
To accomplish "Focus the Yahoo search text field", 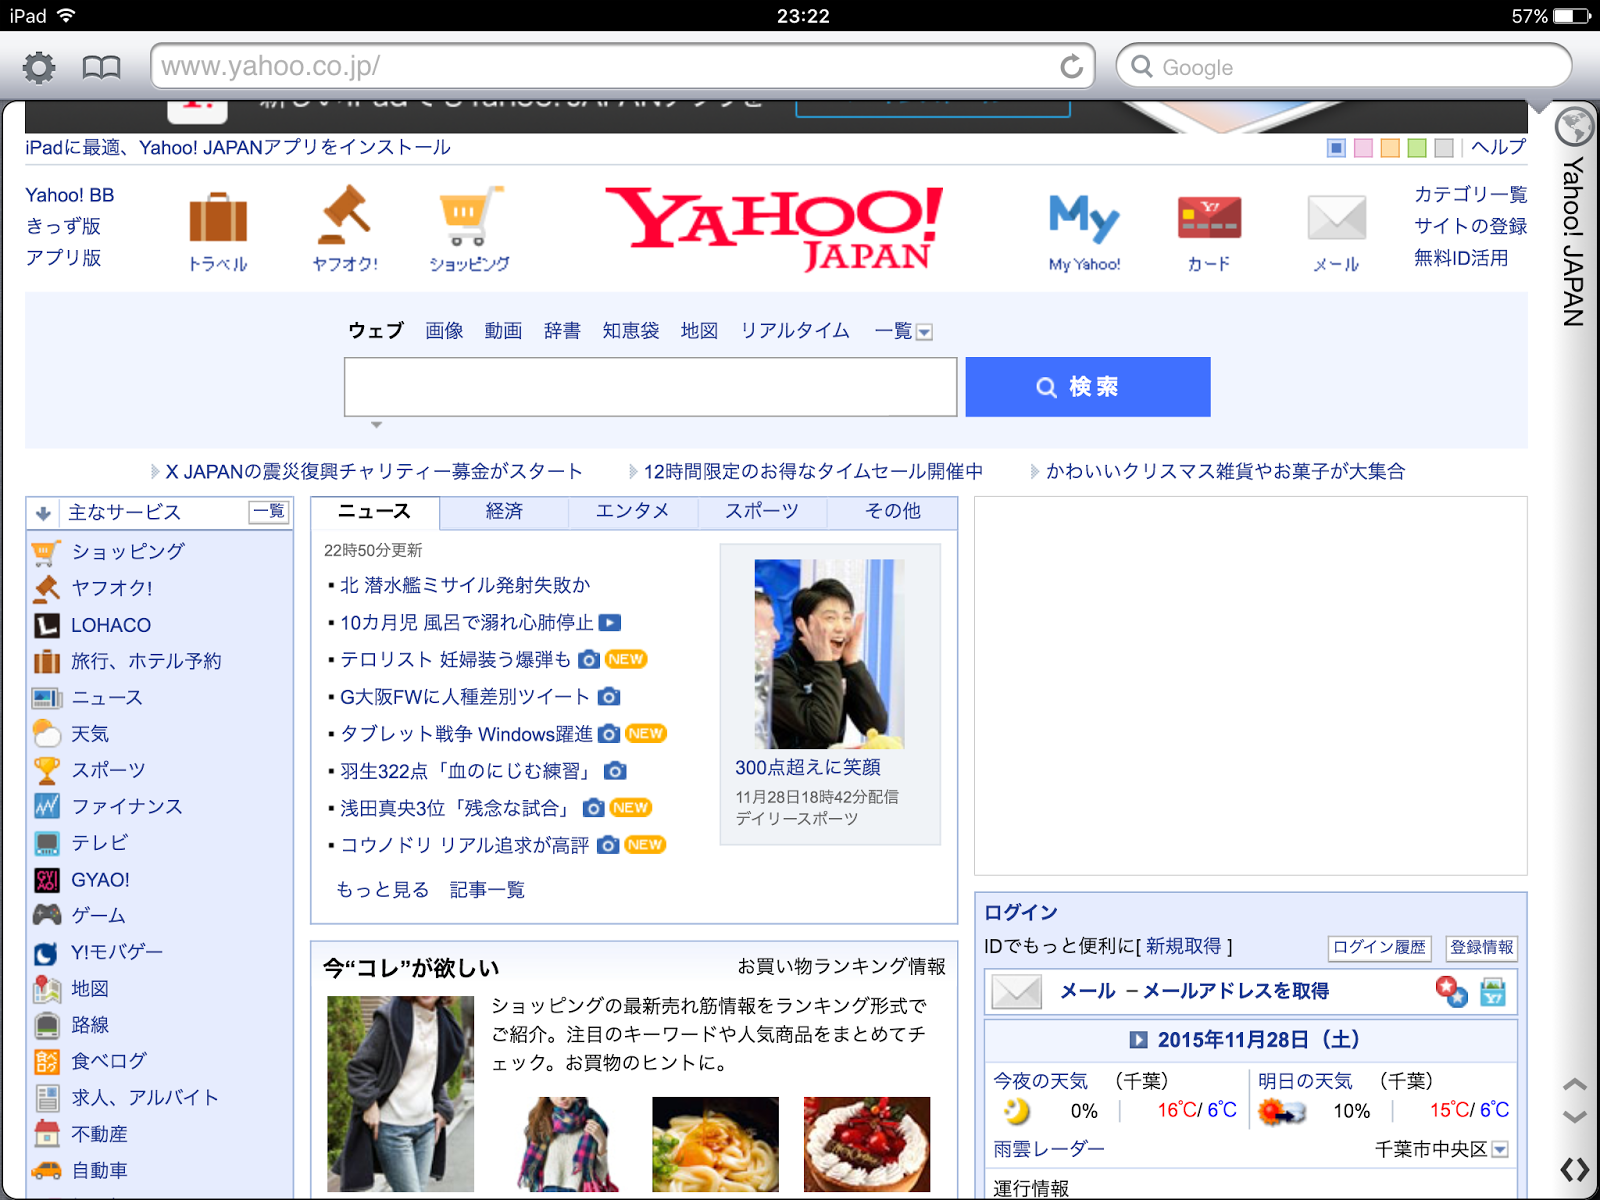I will [x=650, y=387].
